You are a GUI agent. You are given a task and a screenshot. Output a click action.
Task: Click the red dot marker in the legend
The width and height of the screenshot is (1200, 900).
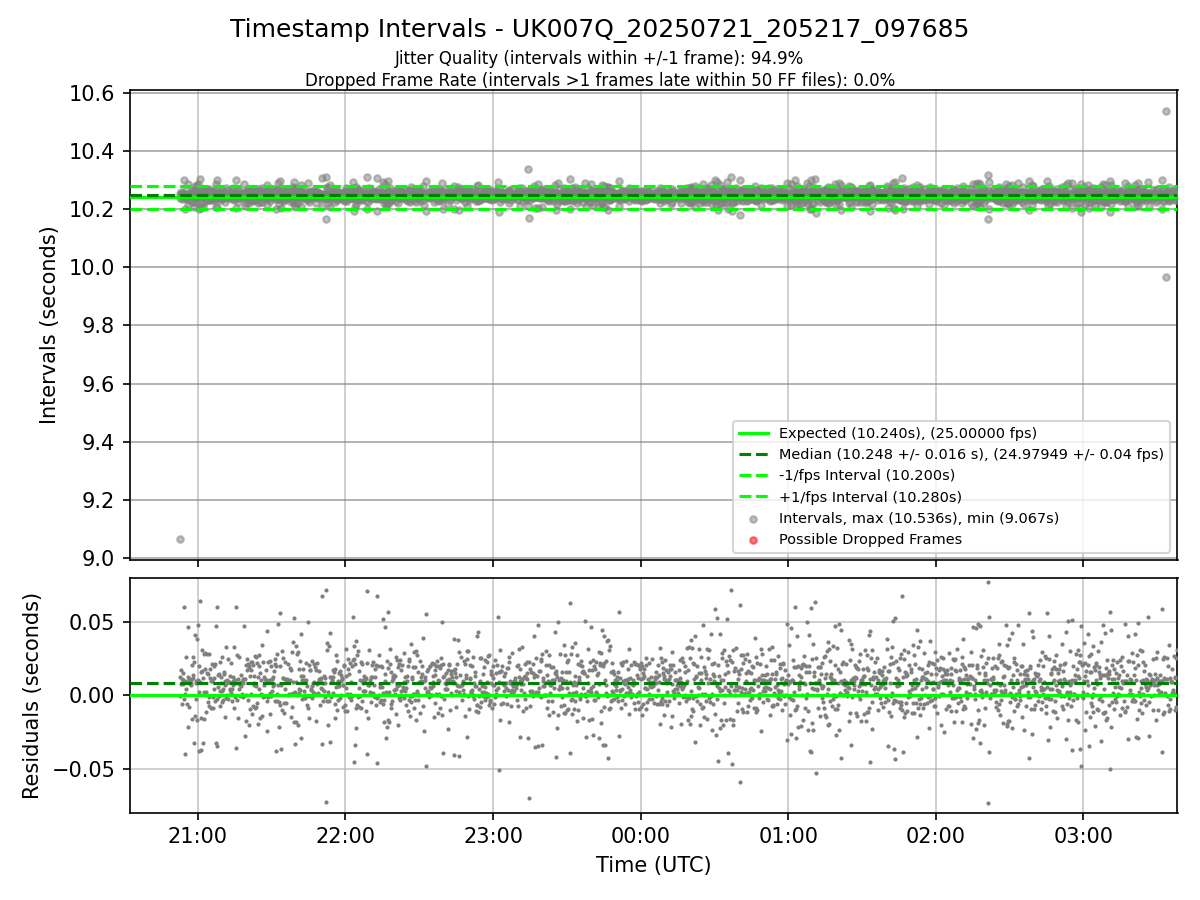click(x=754, y=540)
